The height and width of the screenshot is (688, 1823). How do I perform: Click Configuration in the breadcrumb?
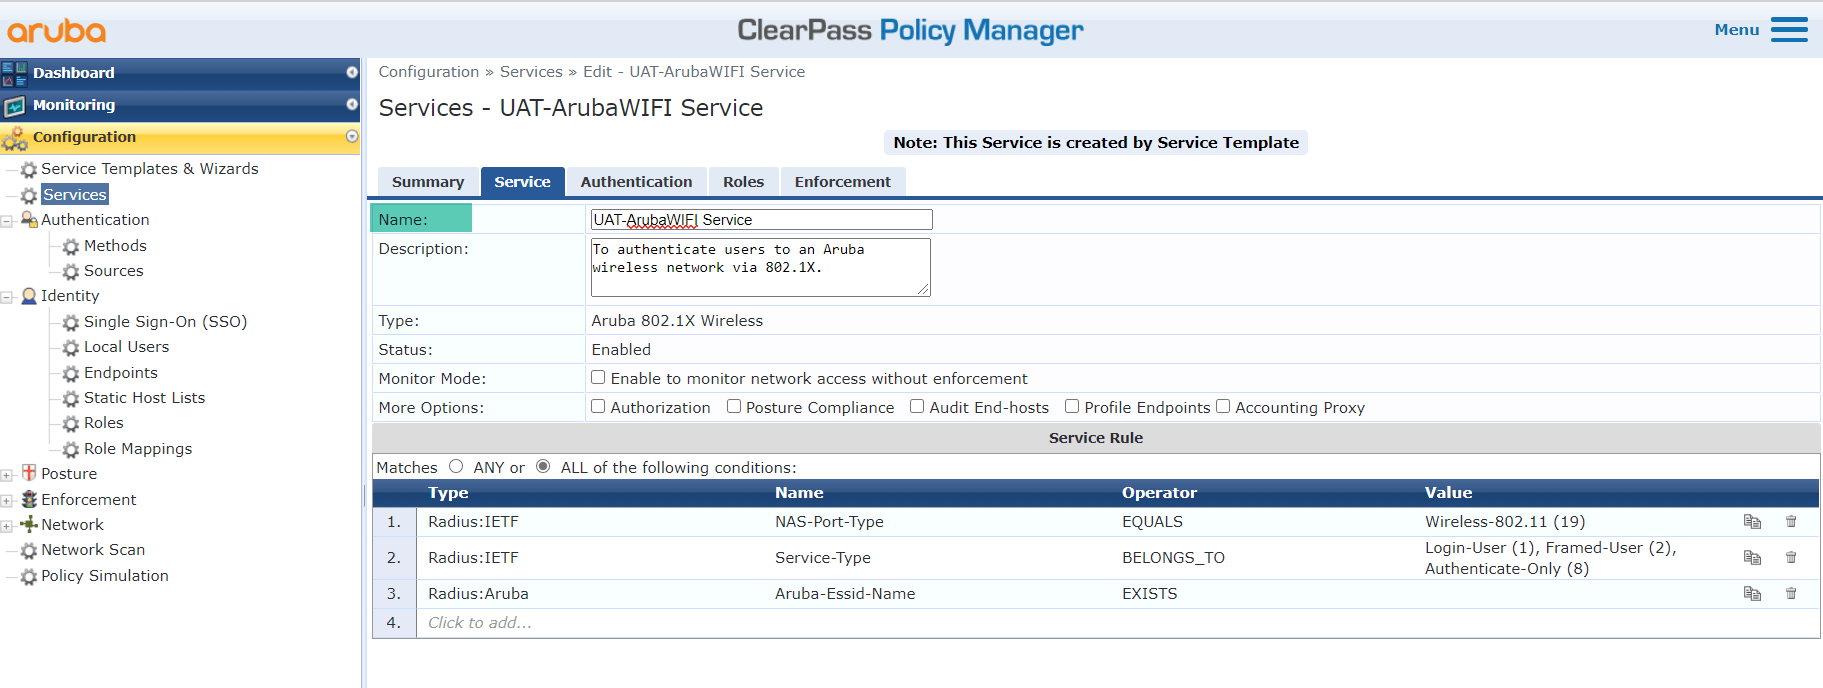(x=429, y=72)
